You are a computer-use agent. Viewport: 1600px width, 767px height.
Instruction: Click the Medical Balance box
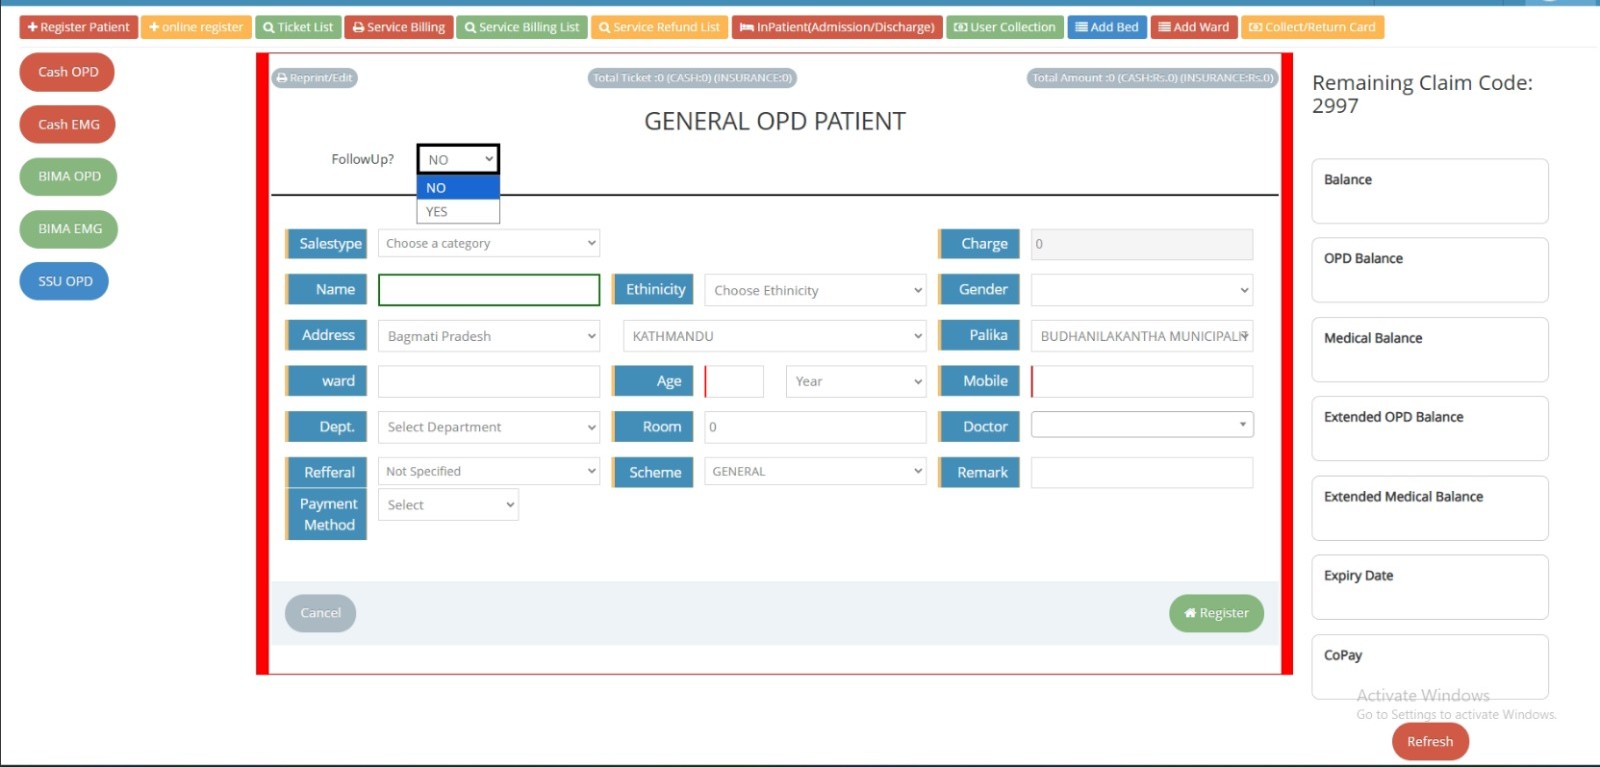coord(1430,350)
